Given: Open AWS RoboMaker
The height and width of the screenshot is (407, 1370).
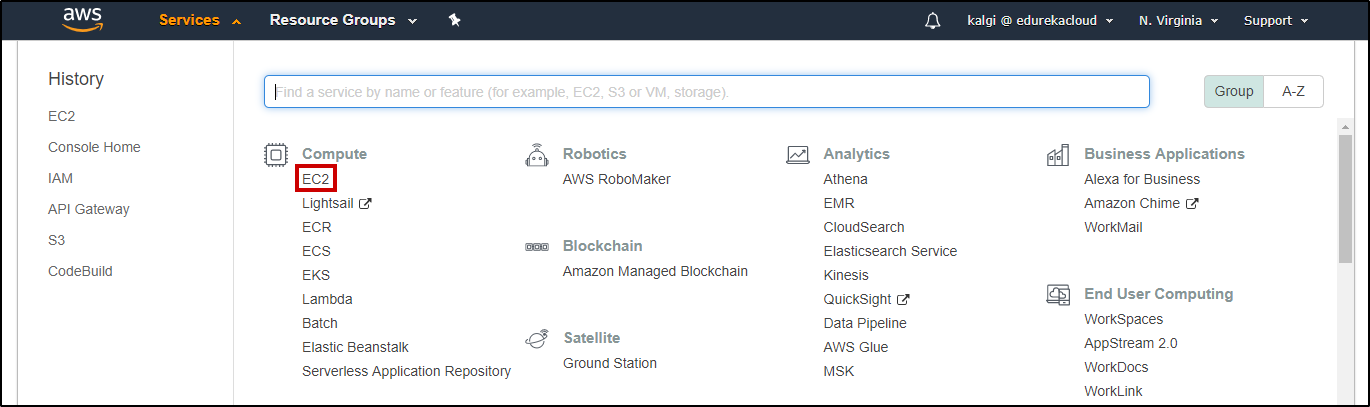Looking at the screenshot, I should (617, 179).
